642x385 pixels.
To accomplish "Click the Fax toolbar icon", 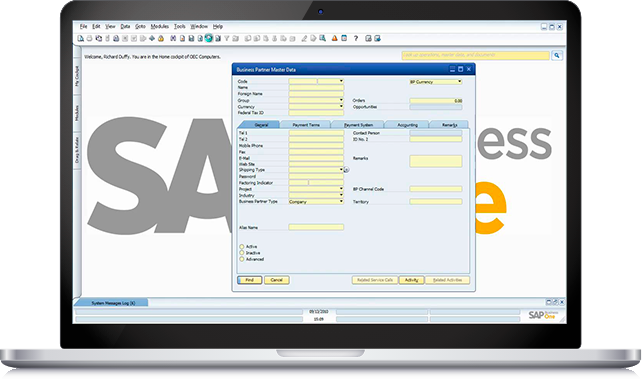I will 116,38.
